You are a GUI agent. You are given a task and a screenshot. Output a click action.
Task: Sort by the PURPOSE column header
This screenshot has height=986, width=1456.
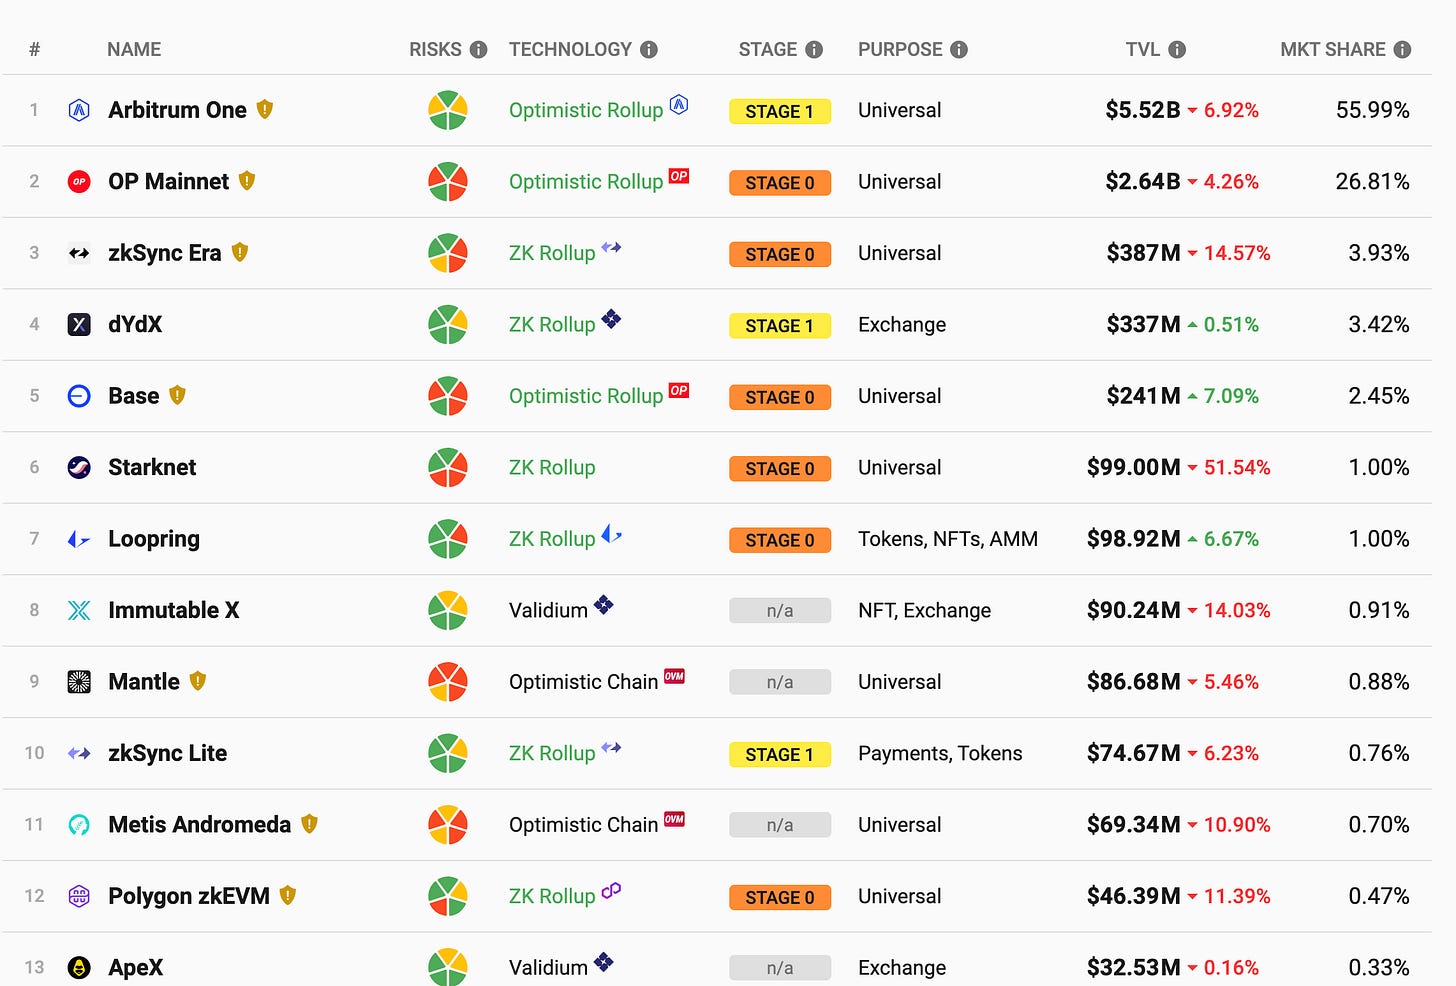pyautogui.click(x=900, y=49)
